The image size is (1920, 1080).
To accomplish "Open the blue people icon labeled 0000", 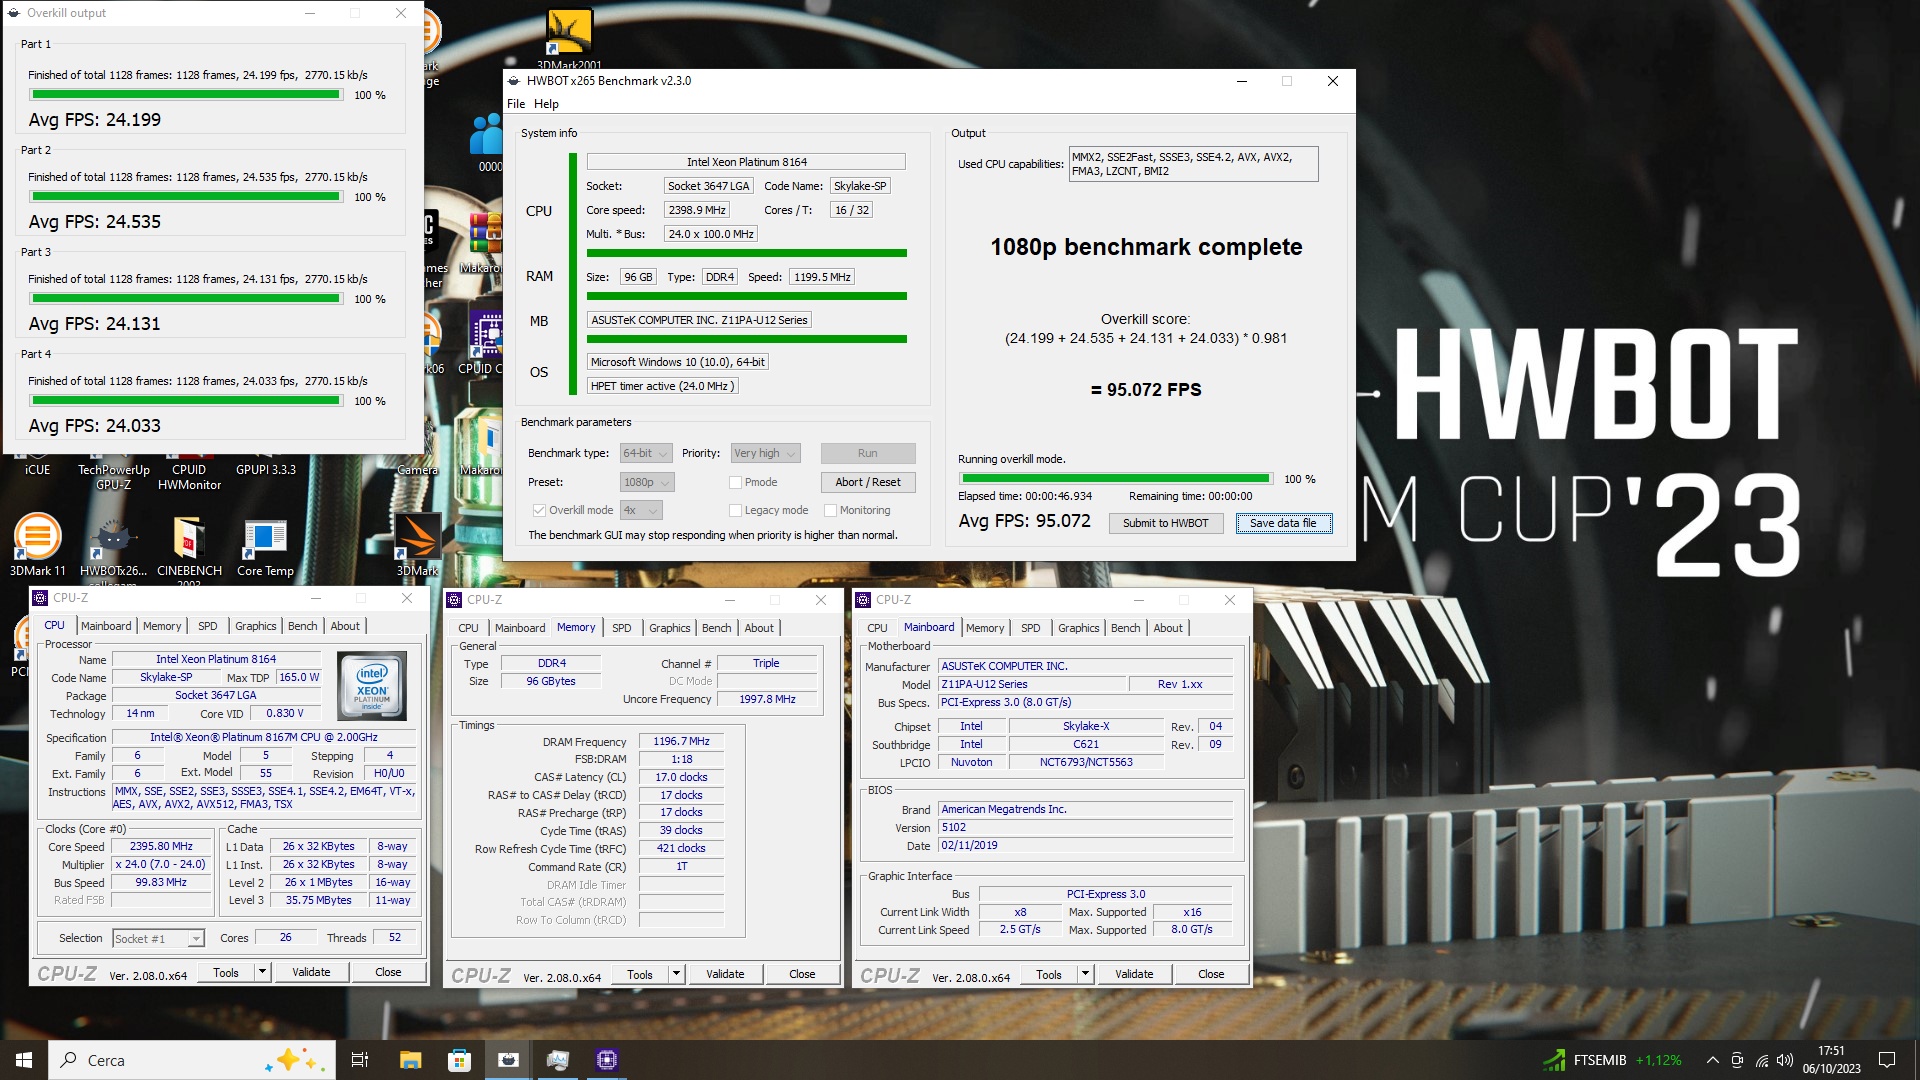I will tap(488, 142).
